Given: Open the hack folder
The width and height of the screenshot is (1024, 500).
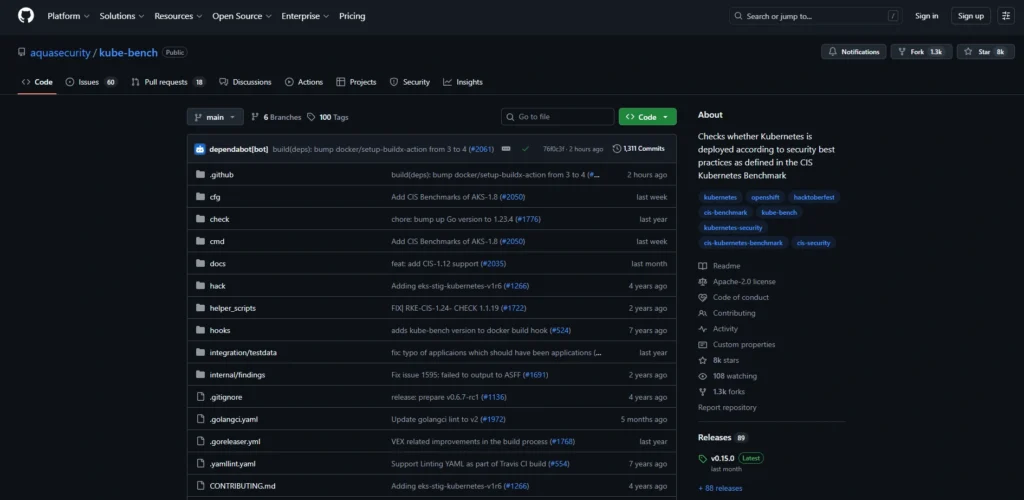Looking at the screenshot, I should pyautogui.click(x=217, y=286).
